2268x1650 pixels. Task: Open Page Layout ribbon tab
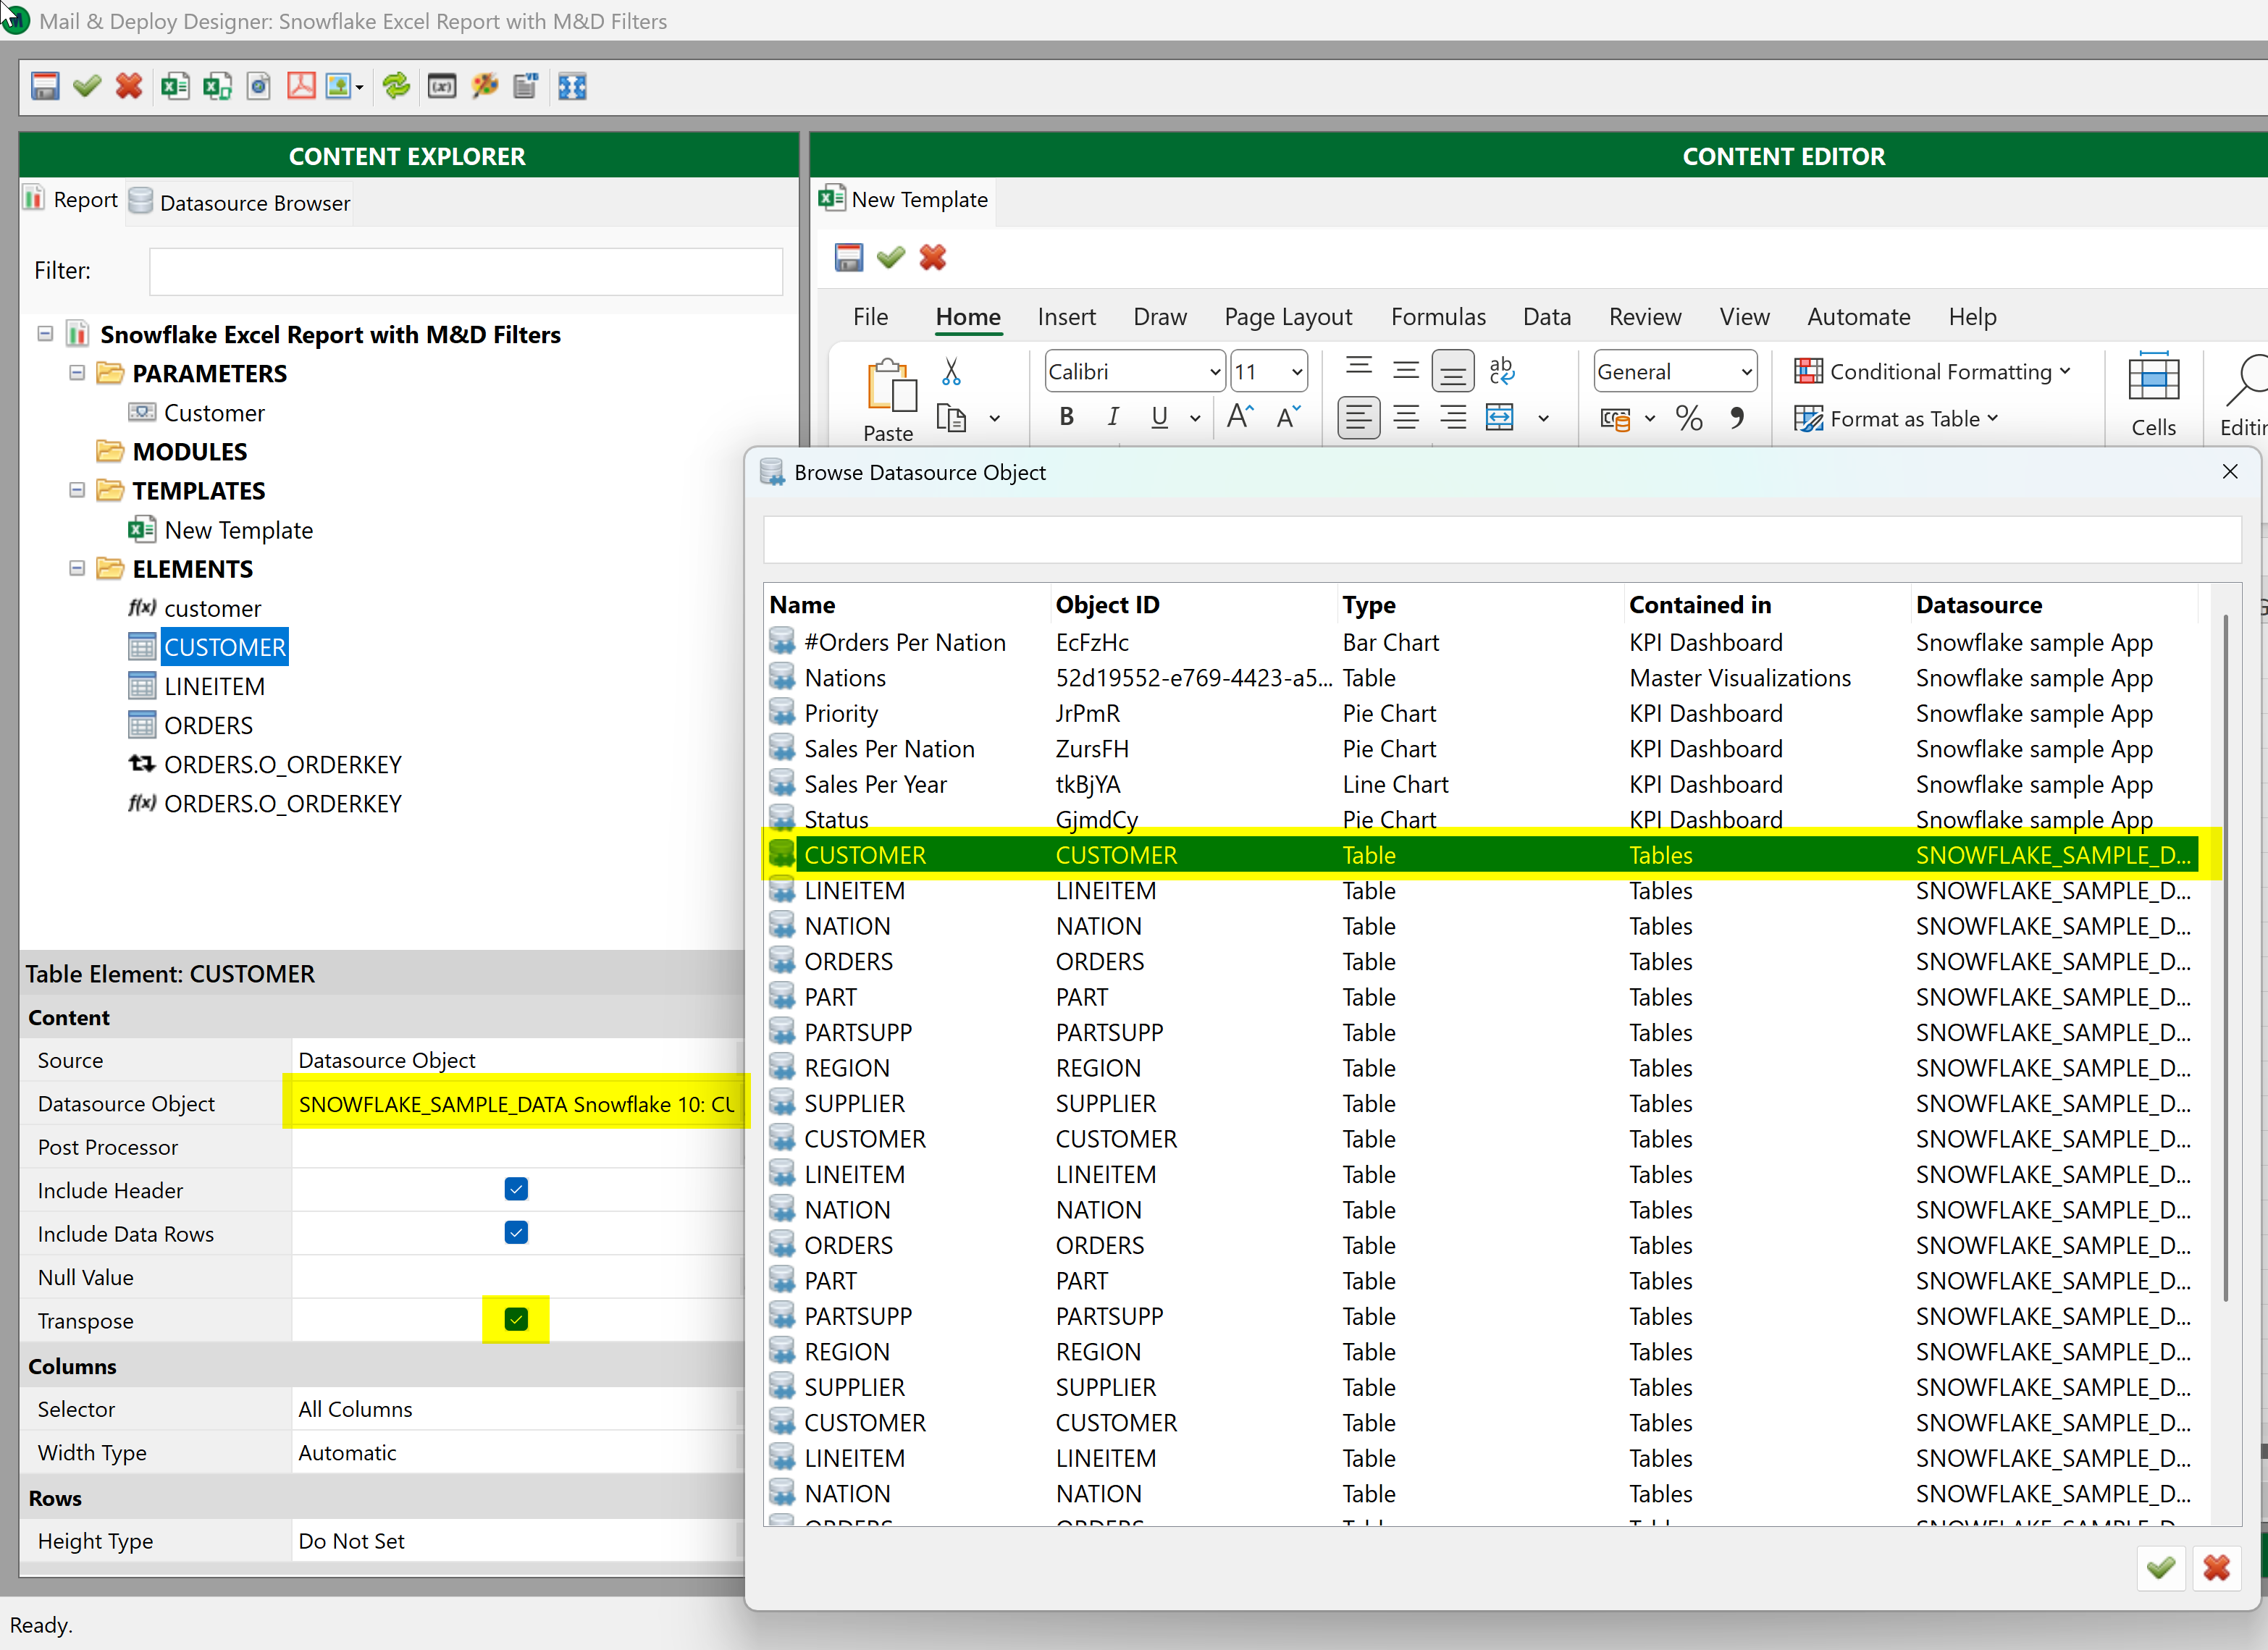[x=1288, y=317]
